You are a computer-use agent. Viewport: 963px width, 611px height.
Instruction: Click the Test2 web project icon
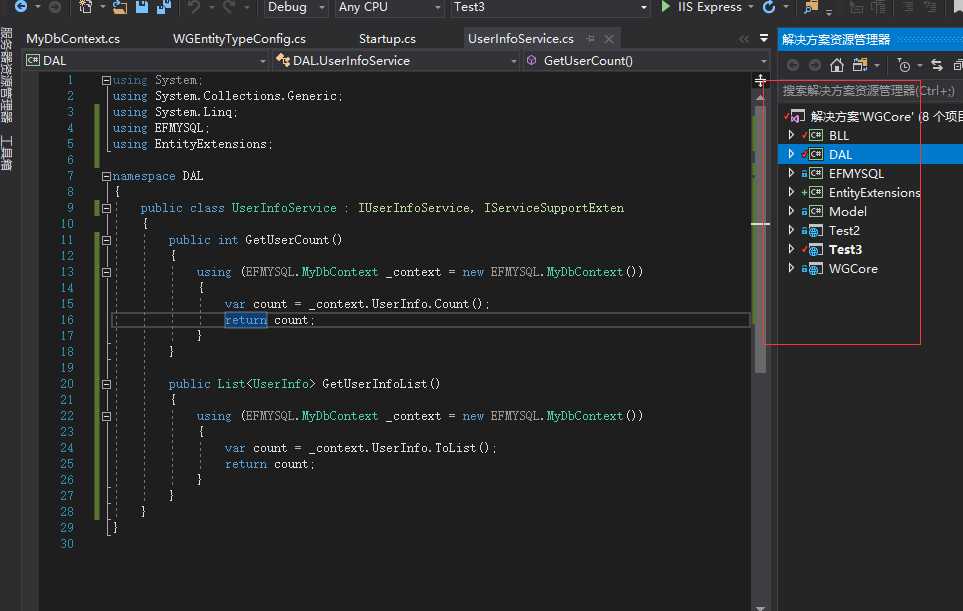[x=816, y=231]
